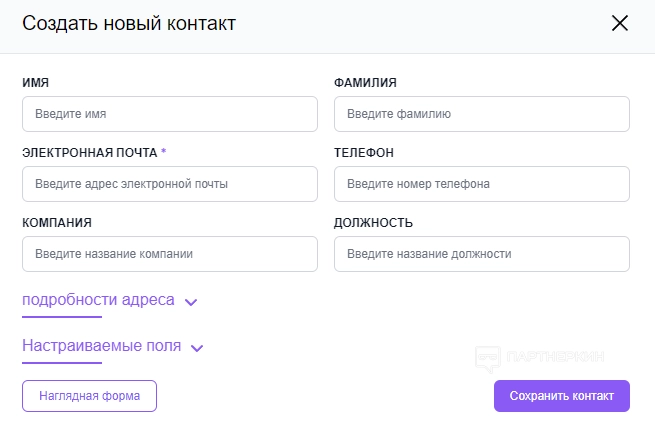Image resolution: width=655 pixels, height=425 pixels.
Task: Click the Создать новый контакт dialog title
Action: pos(129,23)
